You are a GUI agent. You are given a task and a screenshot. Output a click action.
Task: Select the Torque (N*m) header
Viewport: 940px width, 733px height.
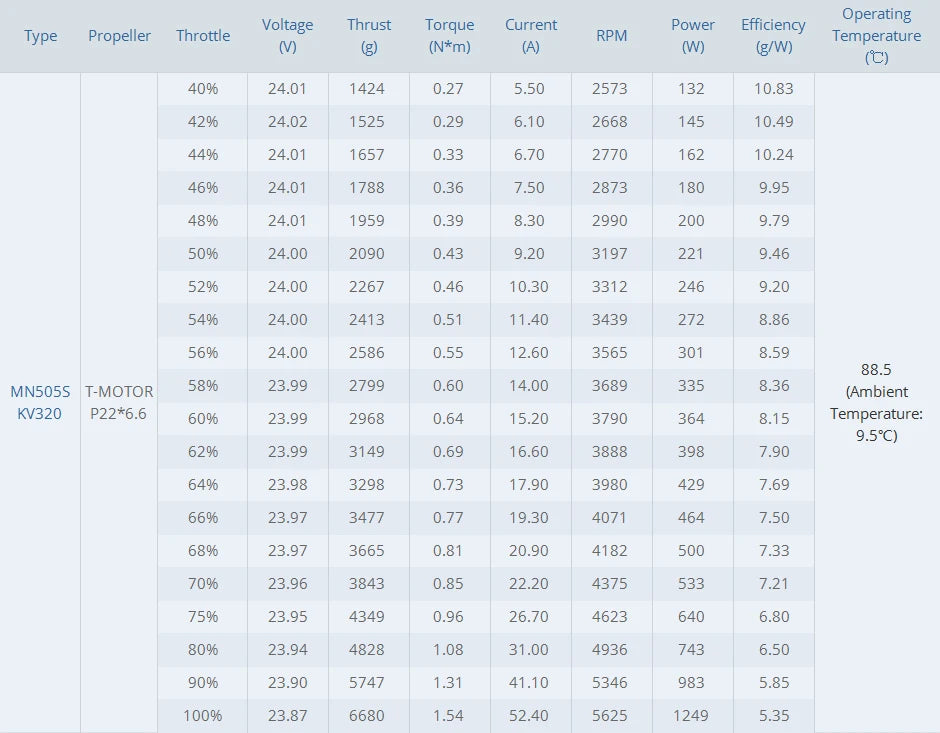click(x=449, y=36)
